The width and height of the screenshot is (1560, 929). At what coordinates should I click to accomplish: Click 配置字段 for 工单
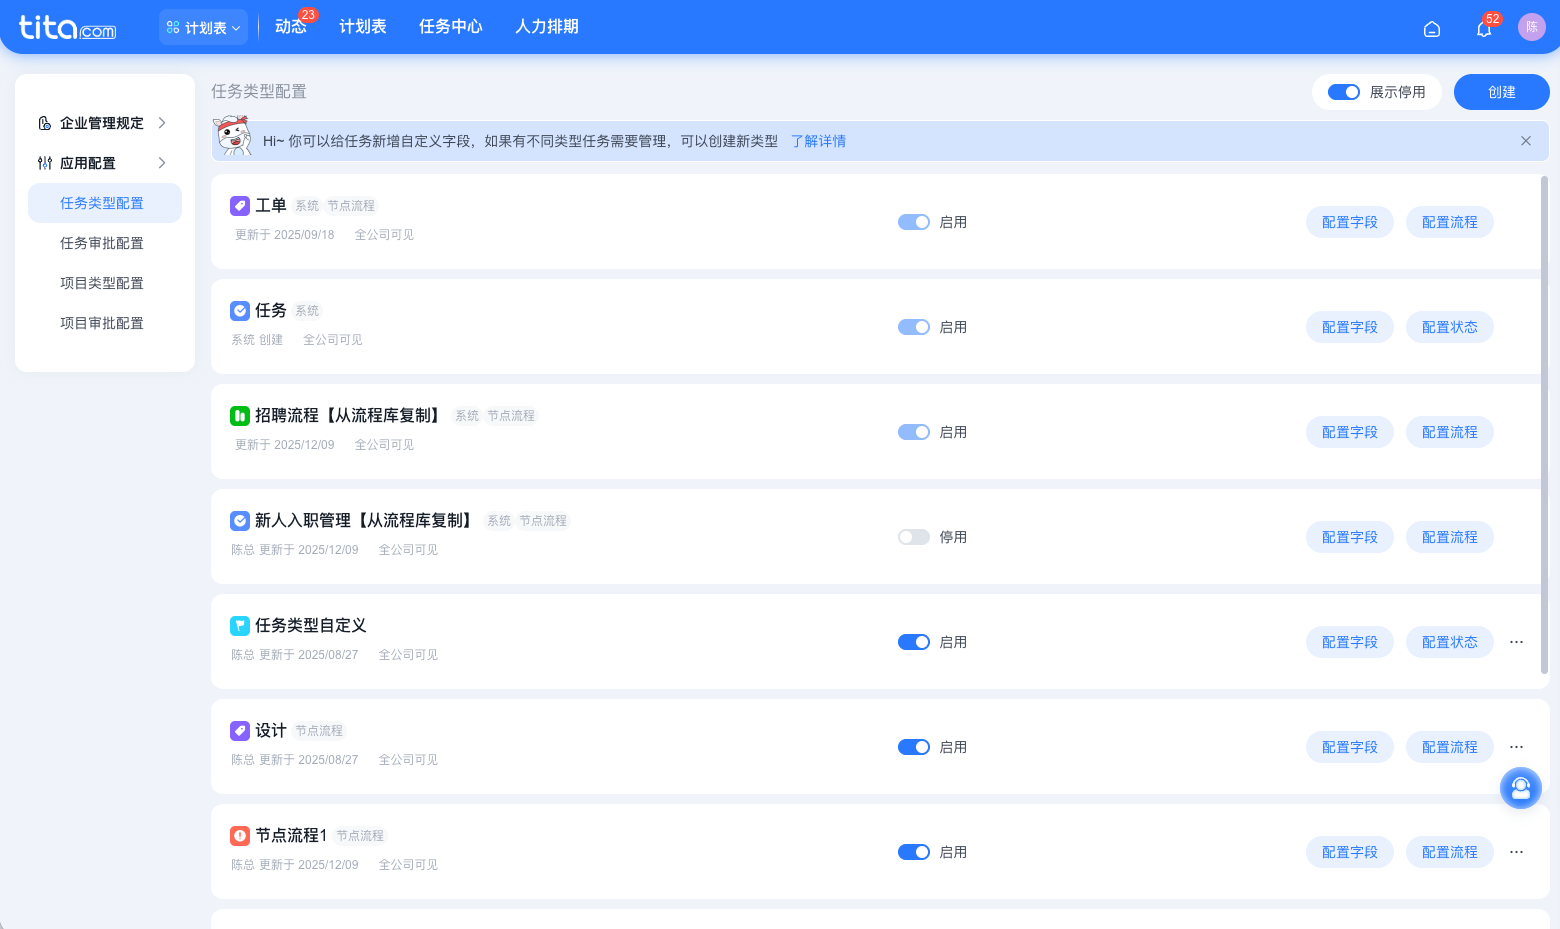[x=1350, y=222]
